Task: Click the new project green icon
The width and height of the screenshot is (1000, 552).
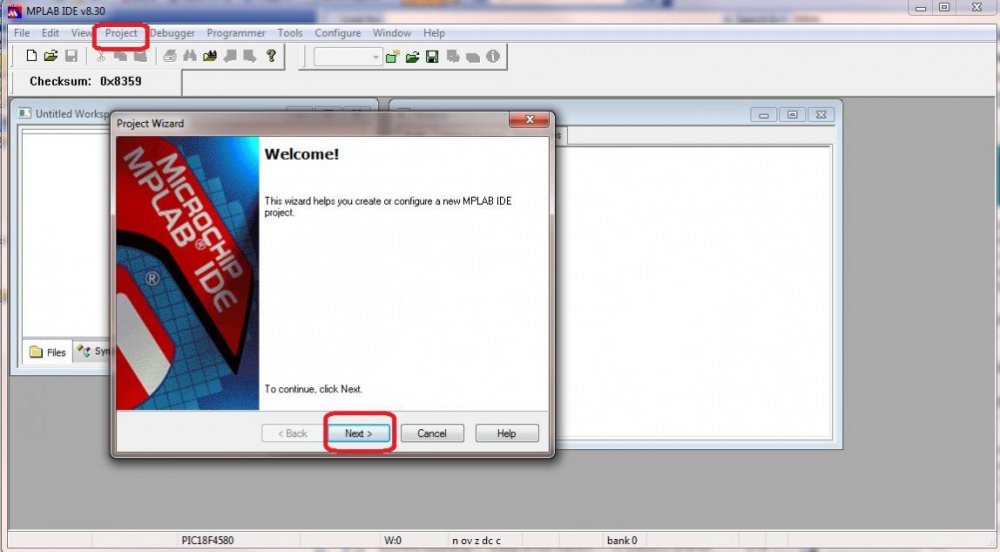Action: [392, 57]
